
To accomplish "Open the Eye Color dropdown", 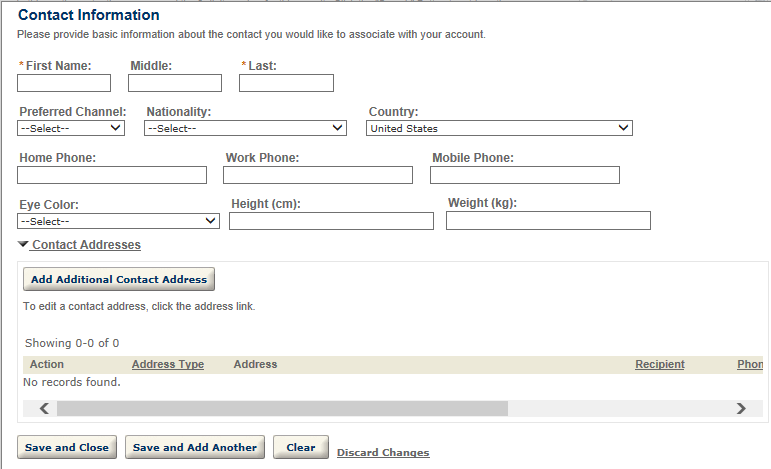I will coord(119,221).
